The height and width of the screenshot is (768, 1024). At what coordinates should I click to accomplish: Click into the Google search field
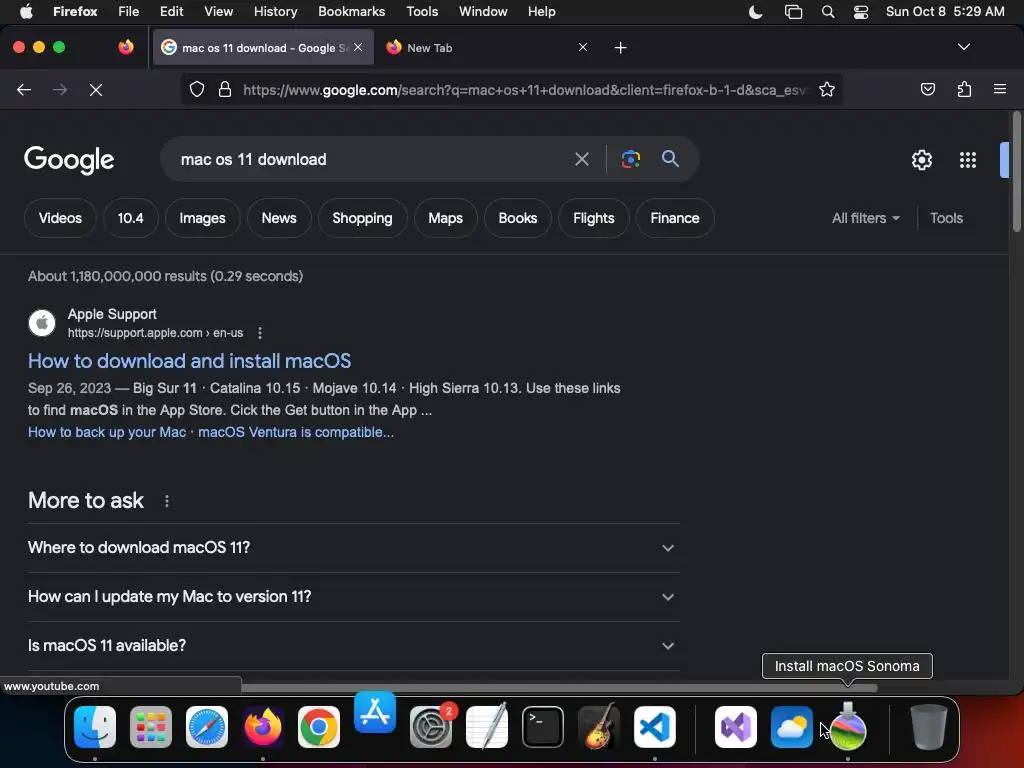pyautogui.click(x=372, y=159)
